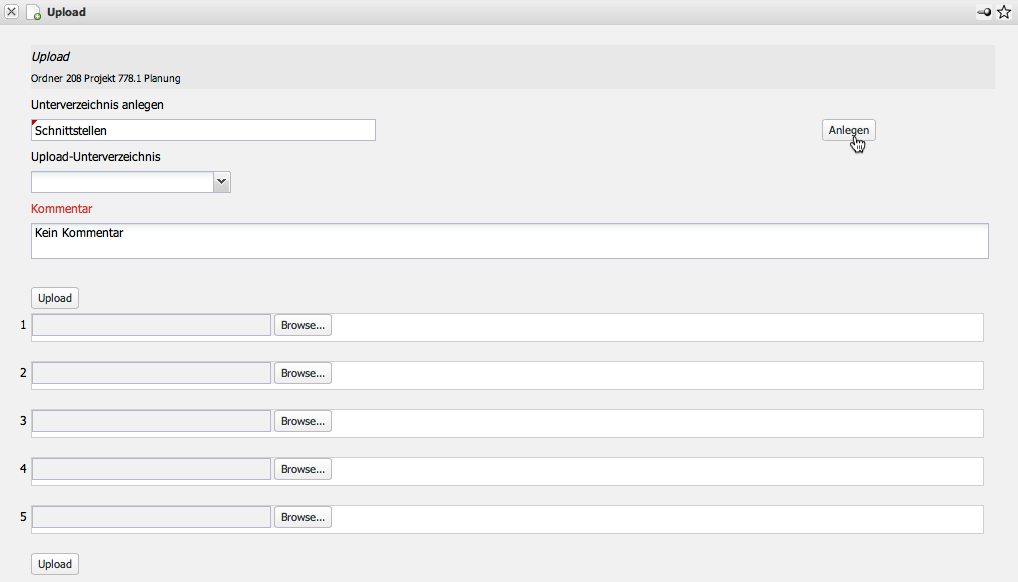Click the pin icon in the title bar
Viewport: 1018px width, 582px height.
pos(984,12)
